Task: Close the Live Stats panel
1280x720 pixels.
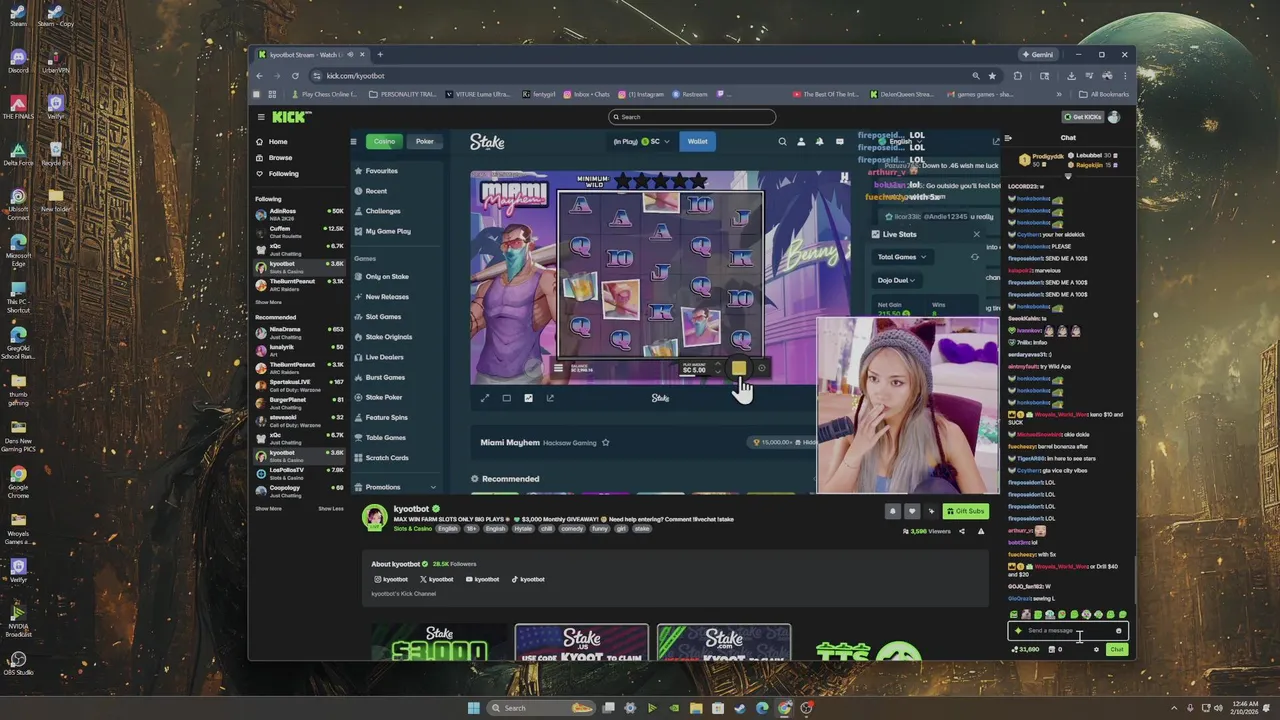Action: (977, 234)
